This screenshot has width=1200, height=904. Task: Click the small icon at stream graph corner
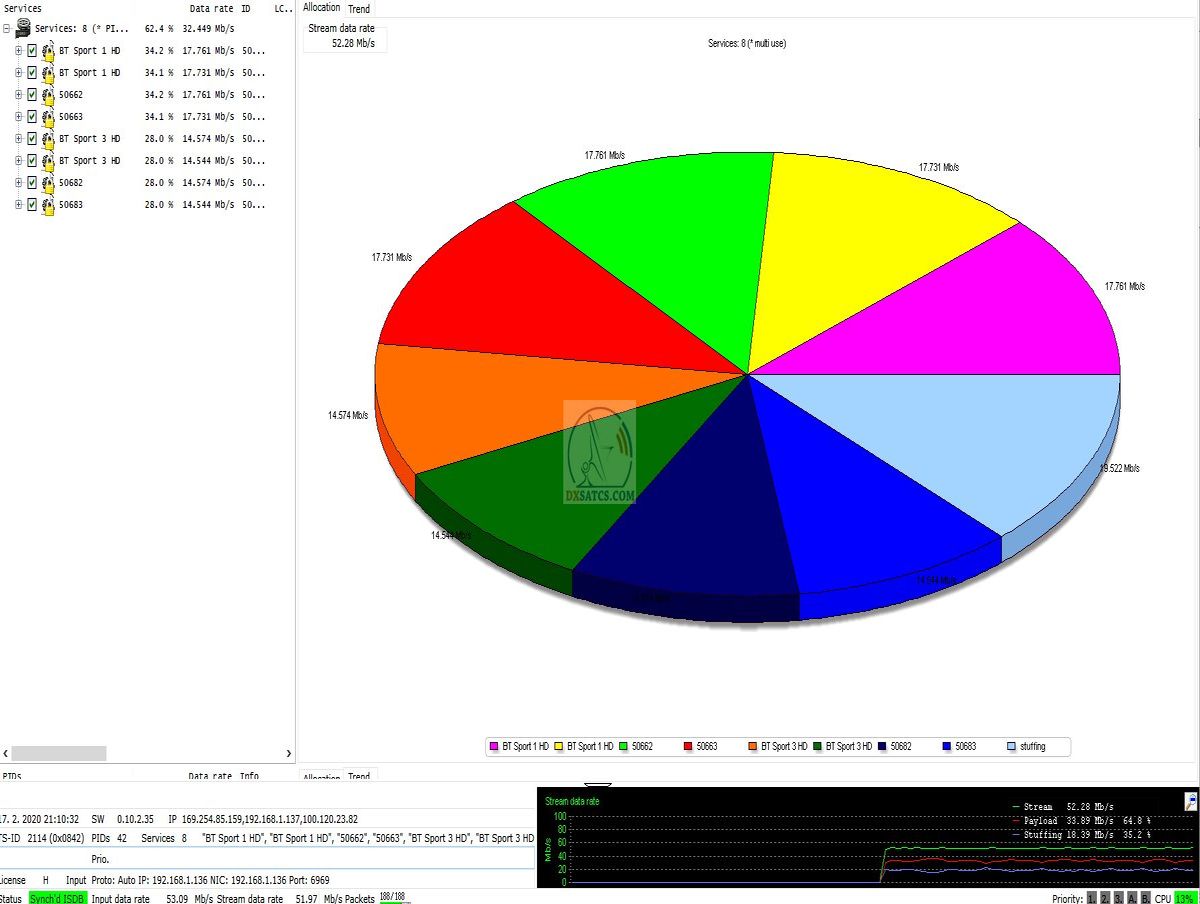coord(1190,801)
